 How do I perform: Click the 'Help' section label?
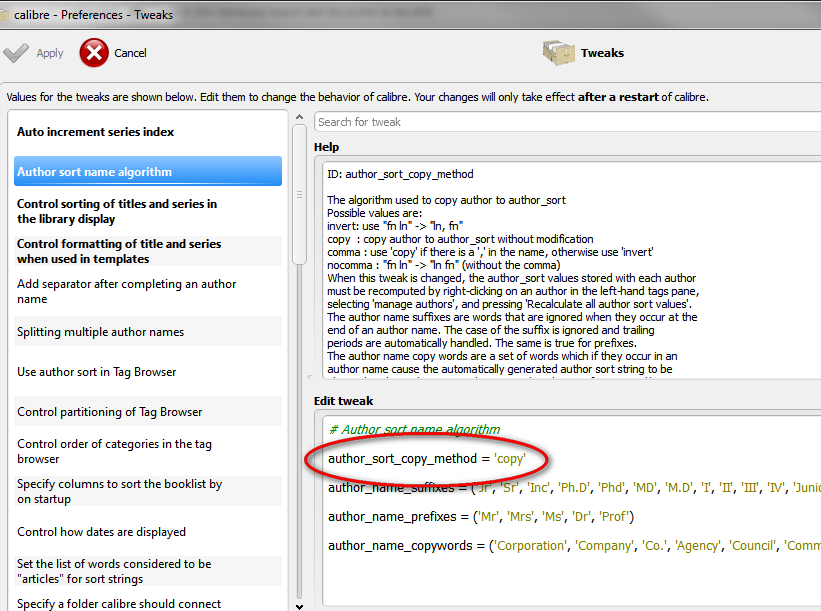(326, 147)
